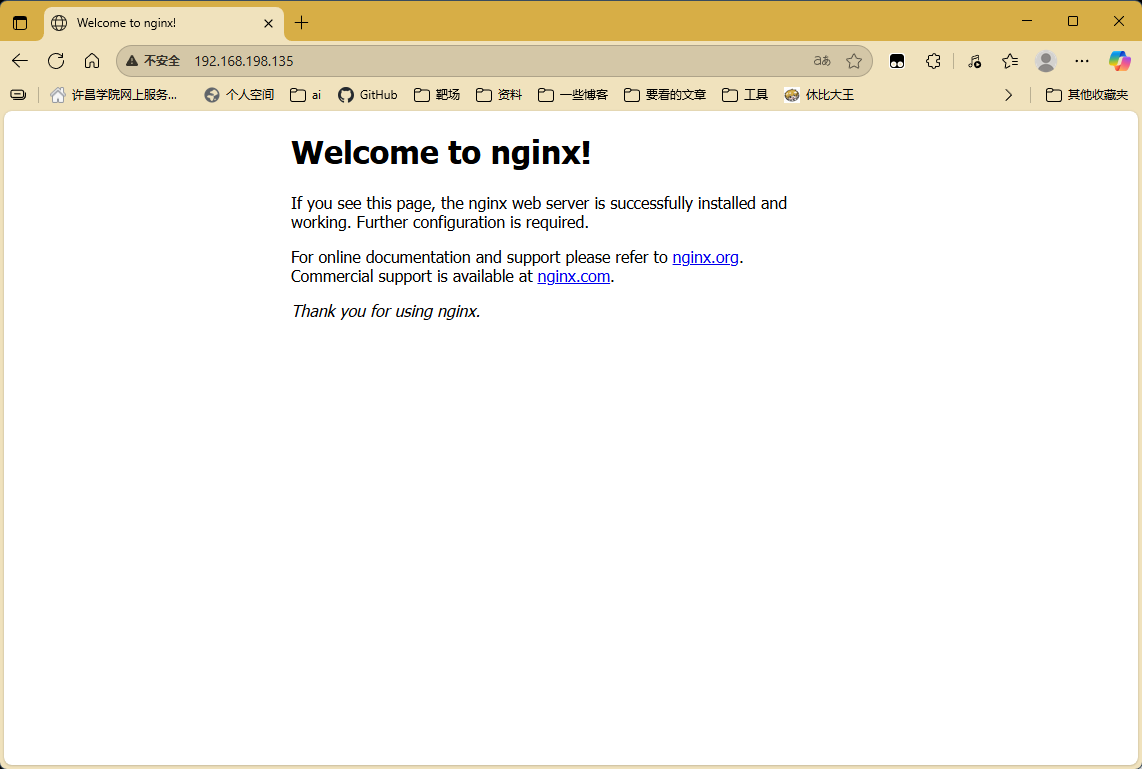Expand the 其他收藏夹 bookmarks folder

tap(1087, 95)
